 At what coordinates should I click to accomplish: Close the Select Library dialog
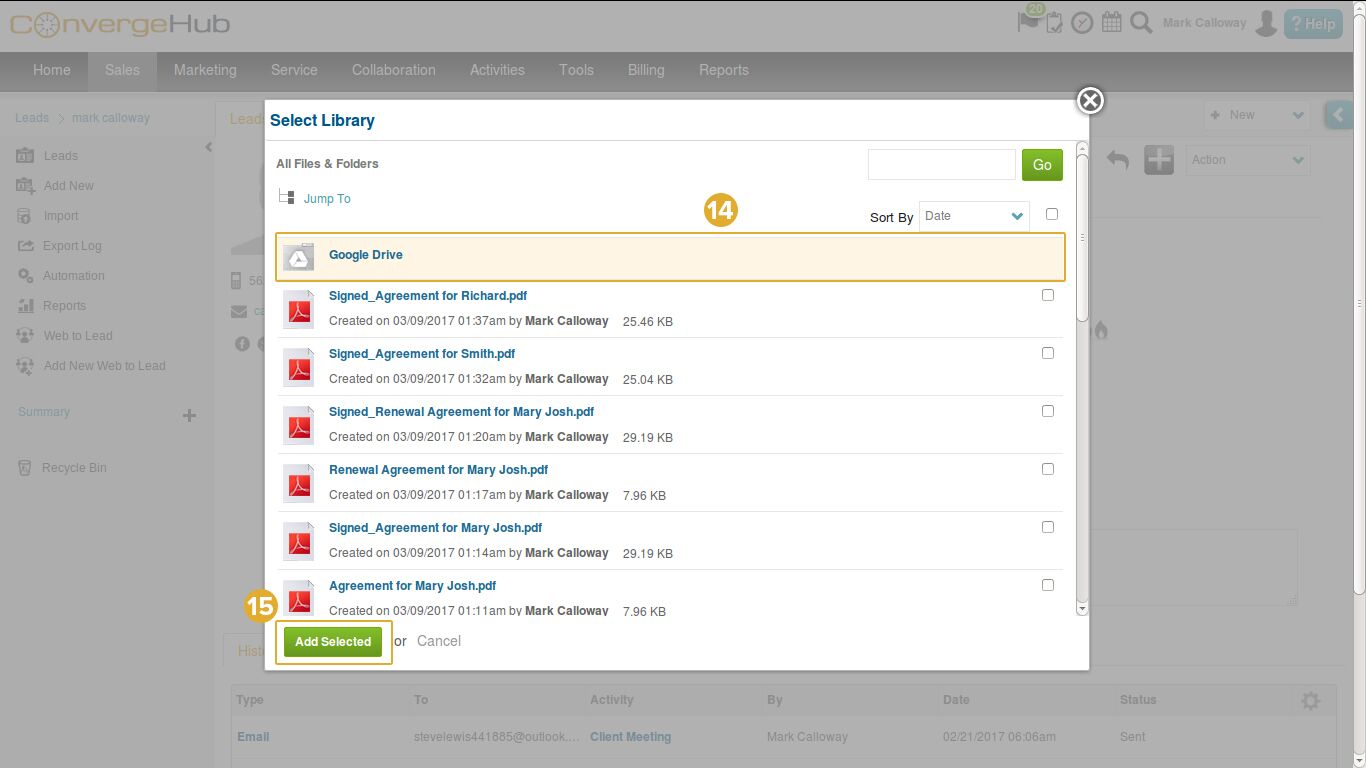click(x=1090, y=100)
